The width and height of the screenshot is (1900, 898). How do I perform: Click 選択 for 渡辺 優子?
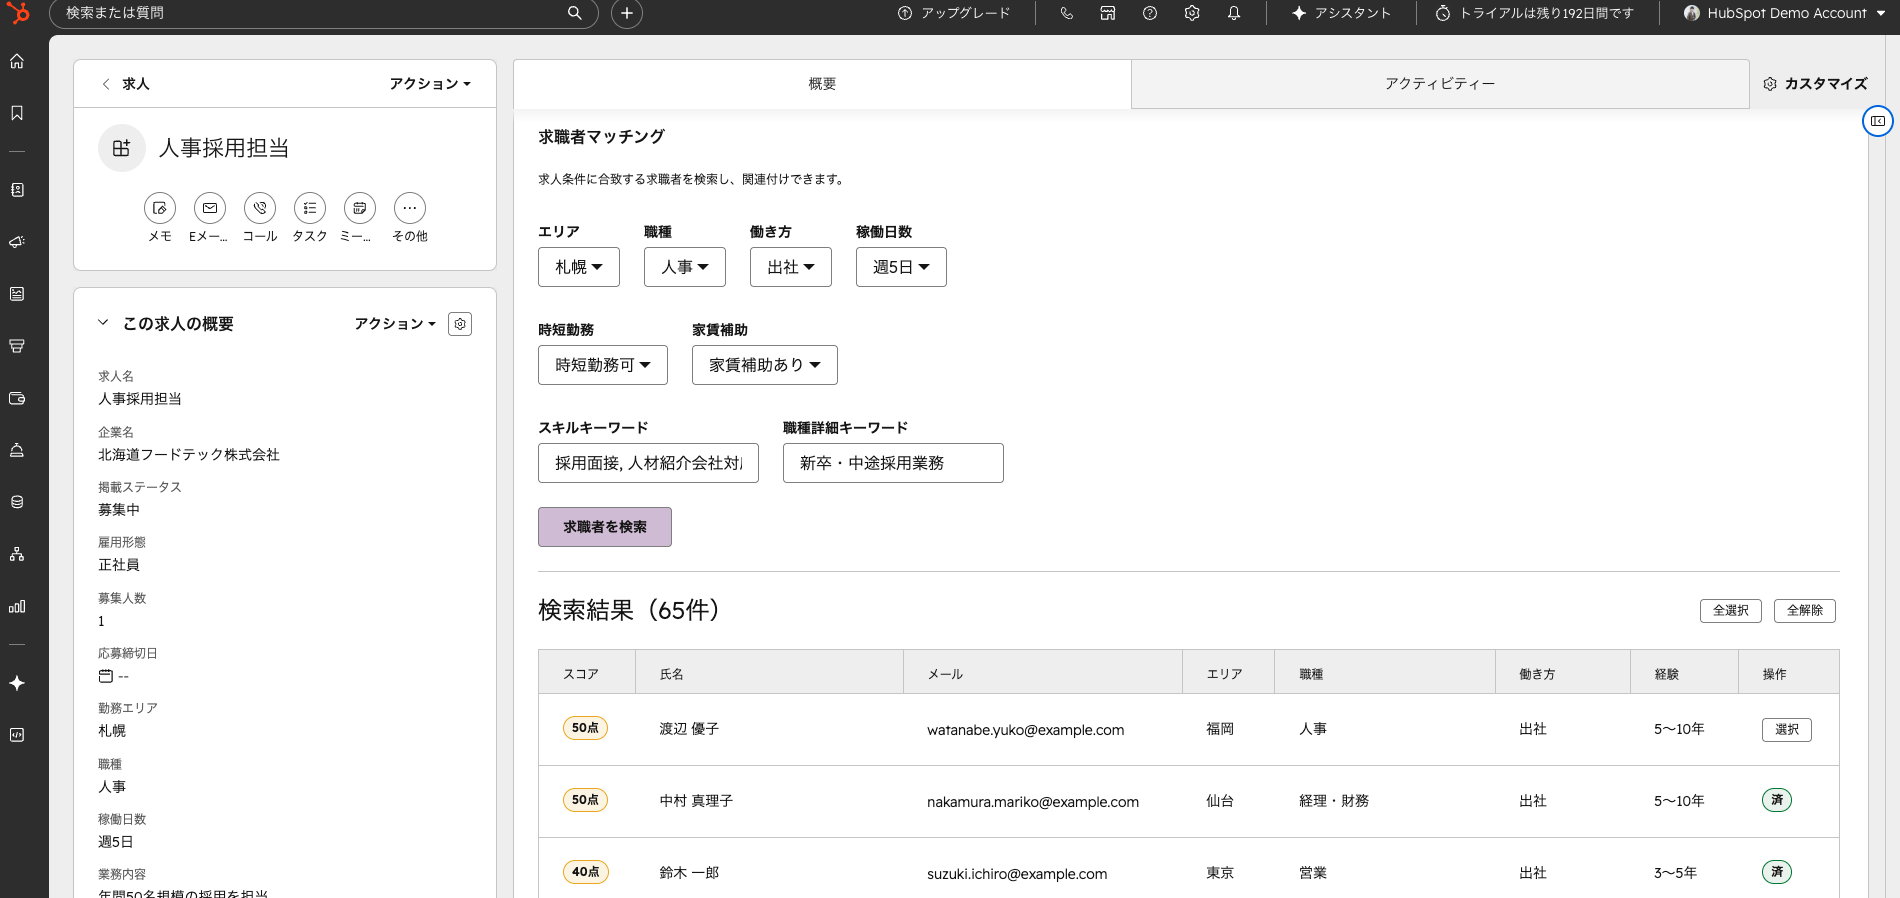click(x=1787, y=729)
